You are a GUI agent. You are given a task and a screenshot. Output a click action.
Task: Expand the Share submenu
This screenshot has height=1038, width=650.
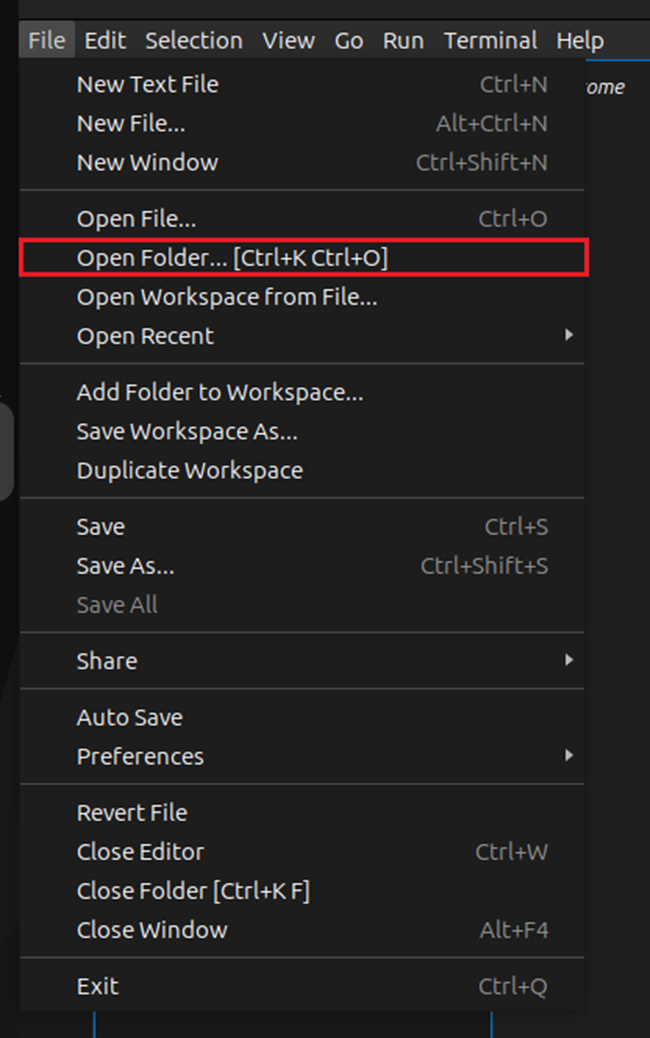click(107, 661)
